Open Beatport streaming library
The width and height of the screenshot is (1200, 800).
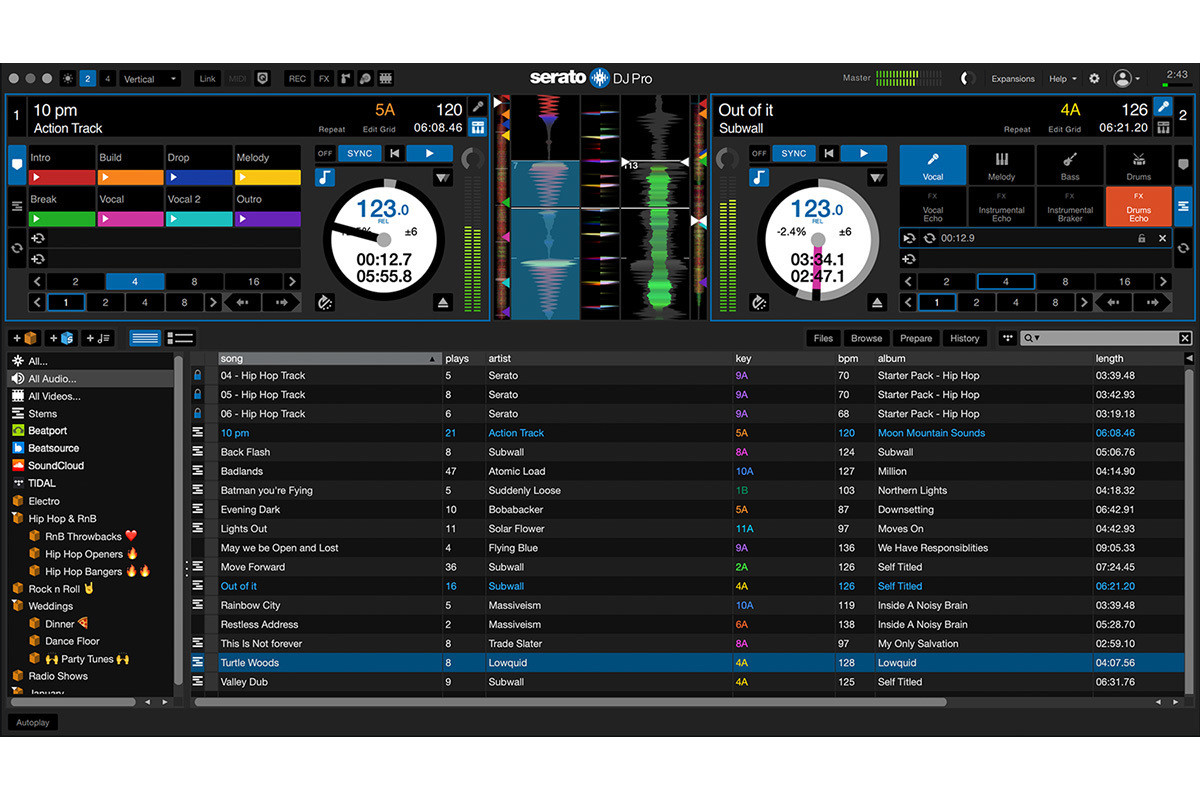(47, 431)
